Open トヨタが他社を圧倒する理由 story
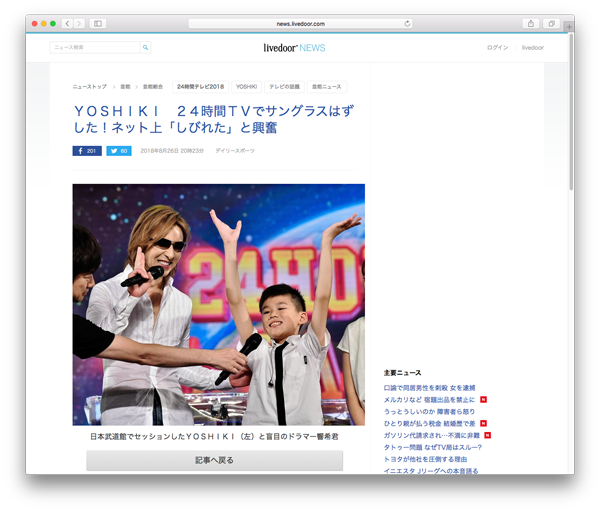The height and width of the screenshot is (511, 600). coord(425,459)
